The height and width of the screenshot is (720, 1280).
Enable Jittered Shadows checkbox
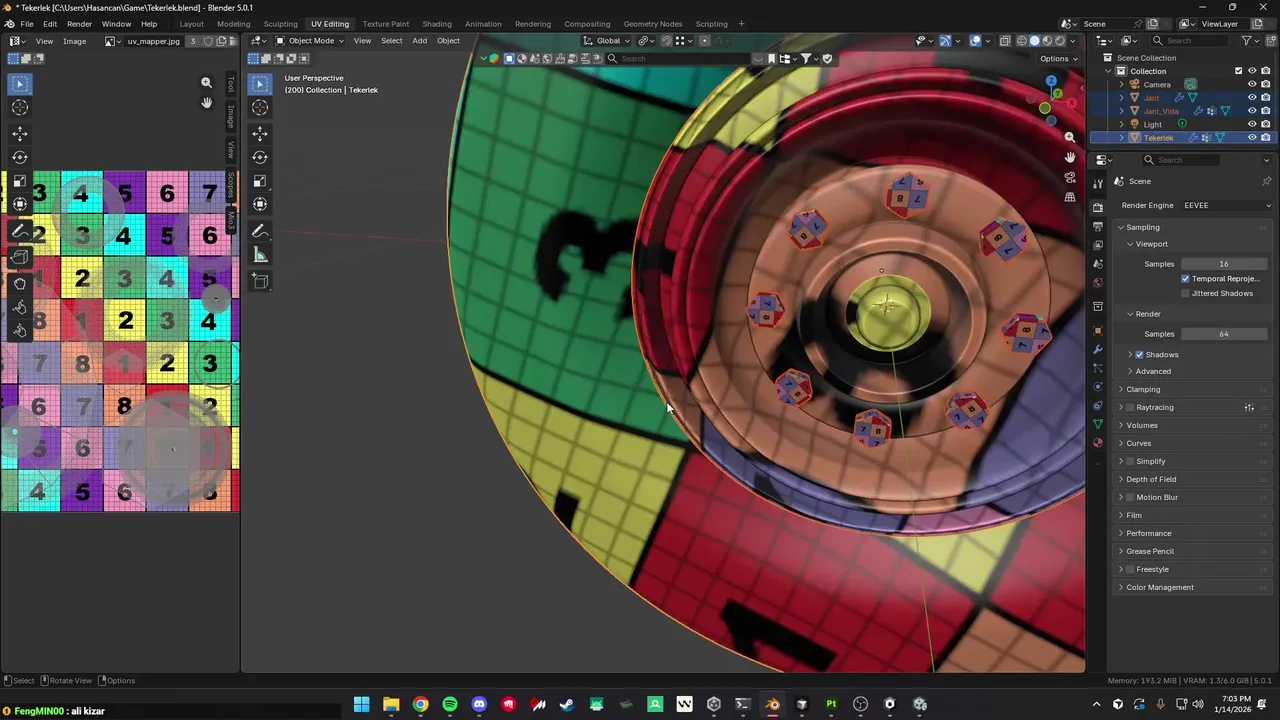tap(1186, 293)
